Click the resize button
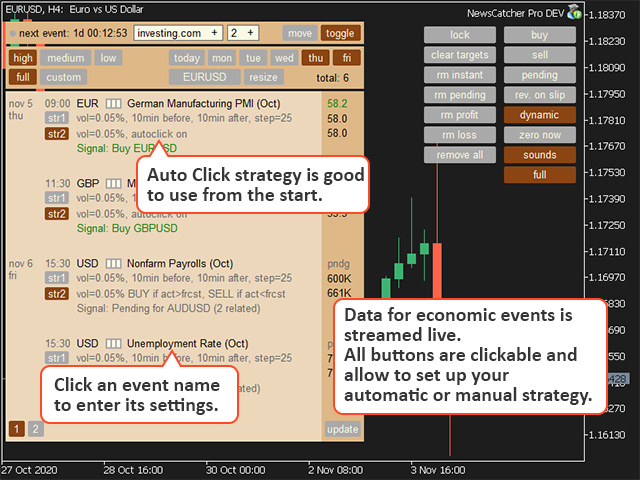The image size is (640, 480). 263,77
